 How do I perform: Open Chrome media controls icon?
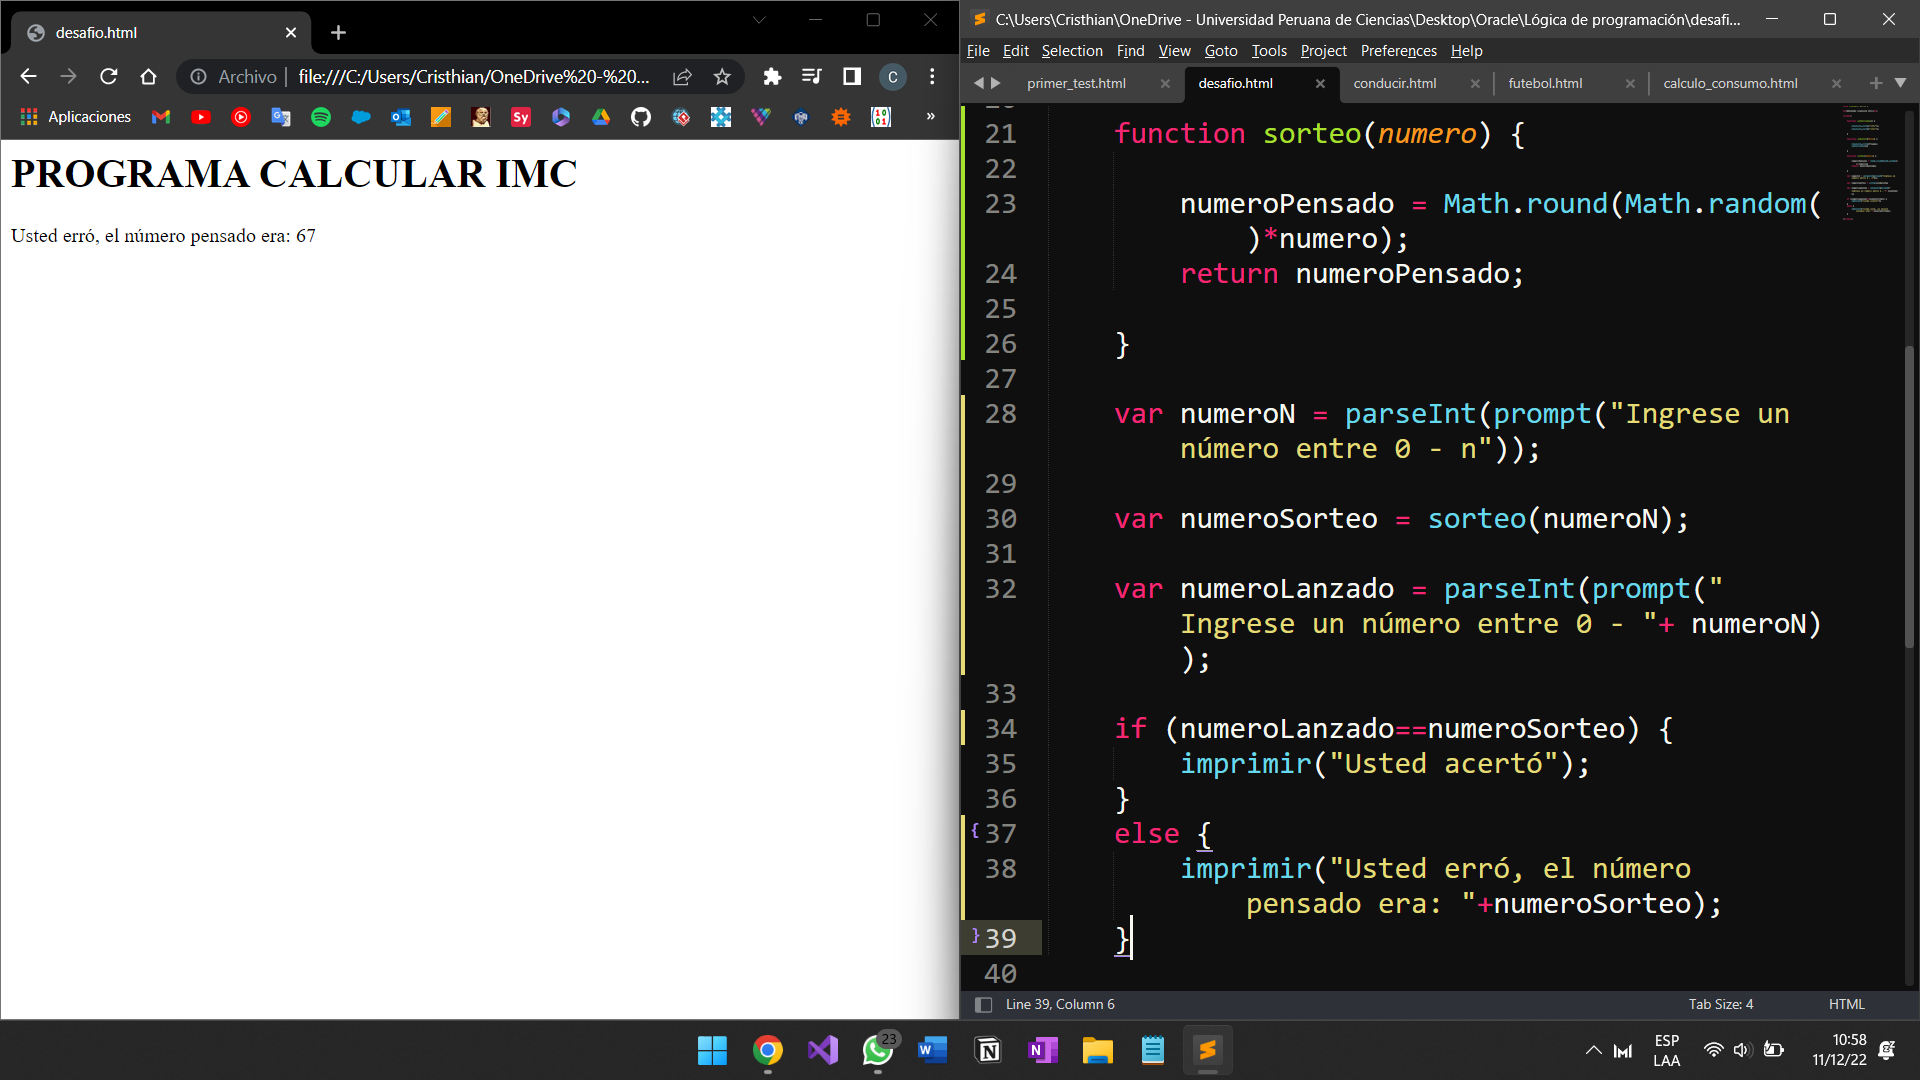tap(812, 76)
